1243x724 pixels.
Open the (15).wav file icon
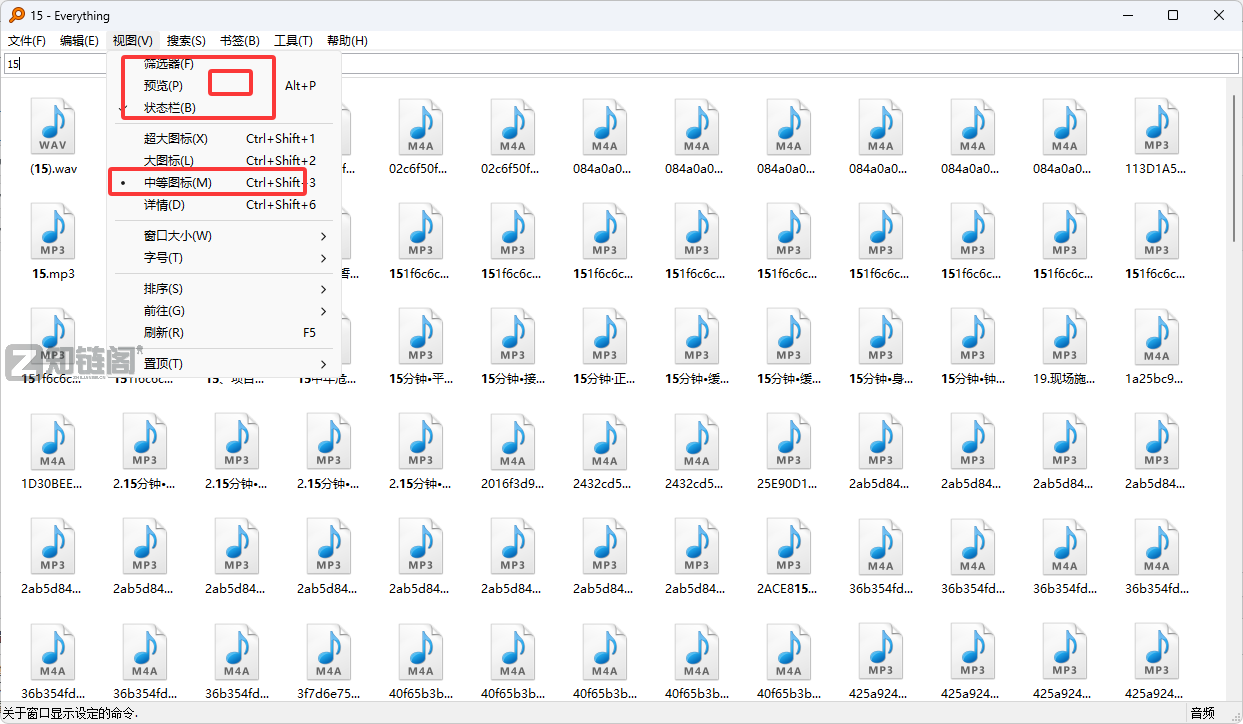(53, 127)
